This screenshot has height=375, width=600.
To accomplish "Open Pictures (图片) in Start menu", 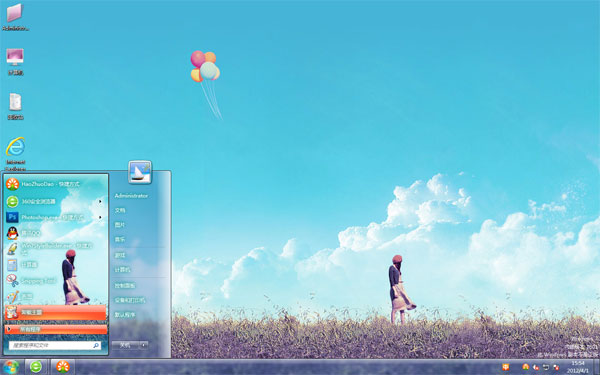I will [120, 225].
